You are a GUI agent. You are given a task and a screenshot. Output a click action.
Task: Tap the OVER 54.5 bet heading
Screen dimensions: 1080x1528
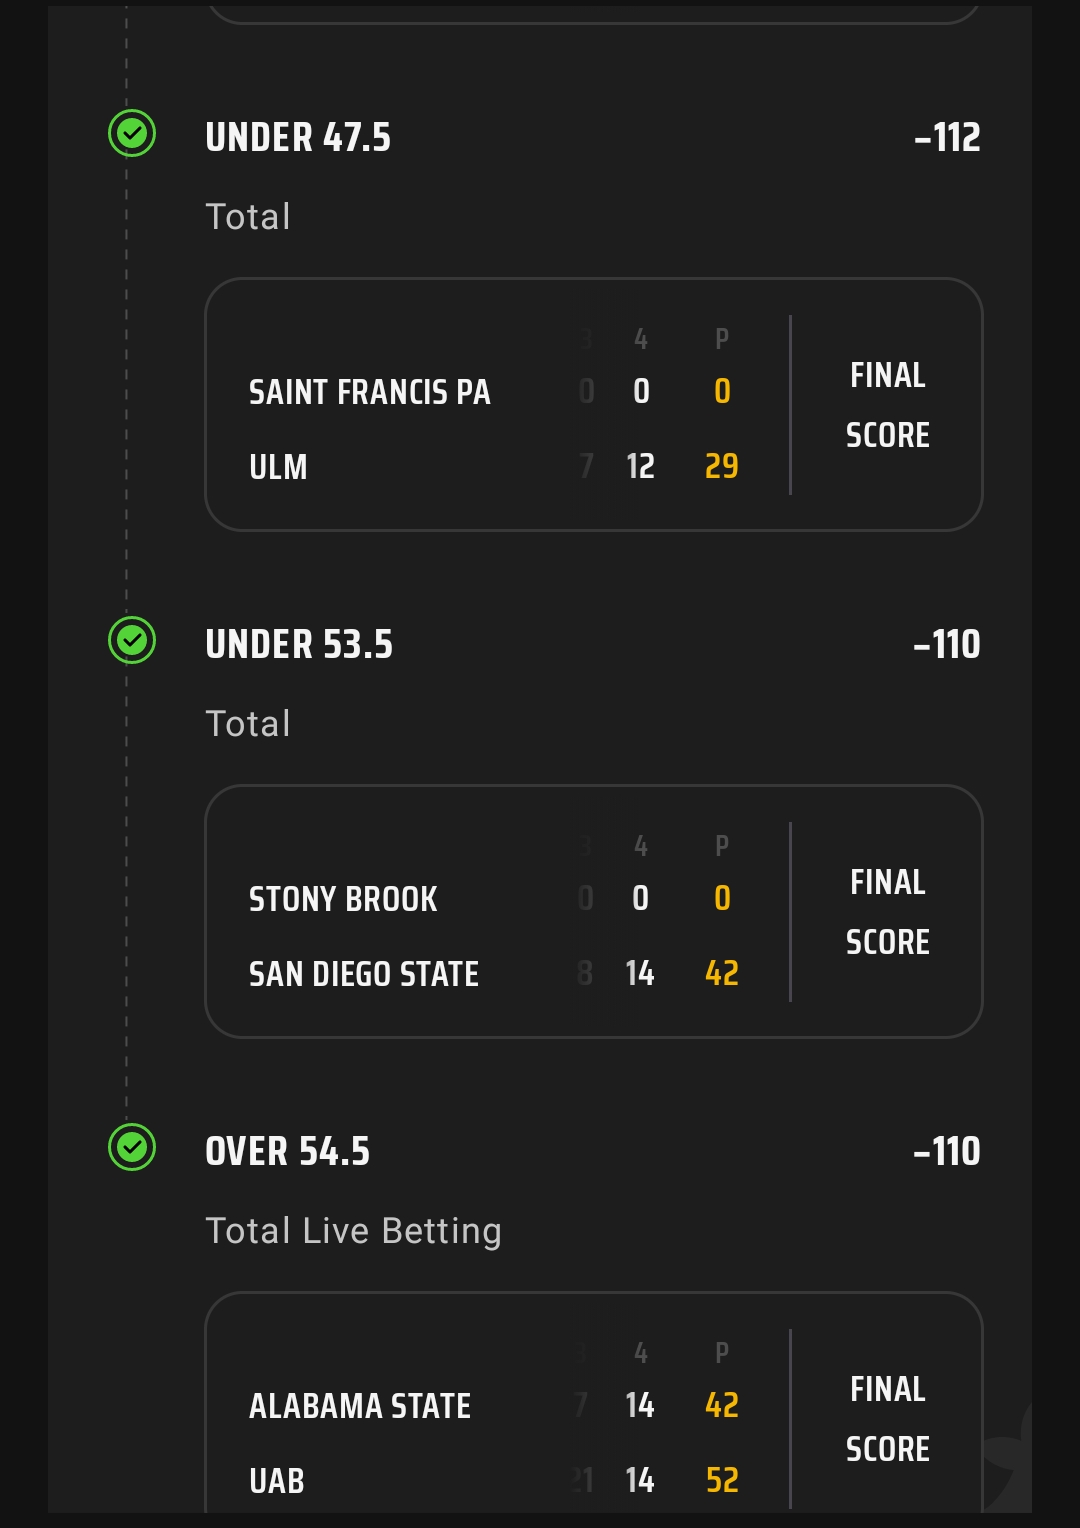click(288, 1152)
